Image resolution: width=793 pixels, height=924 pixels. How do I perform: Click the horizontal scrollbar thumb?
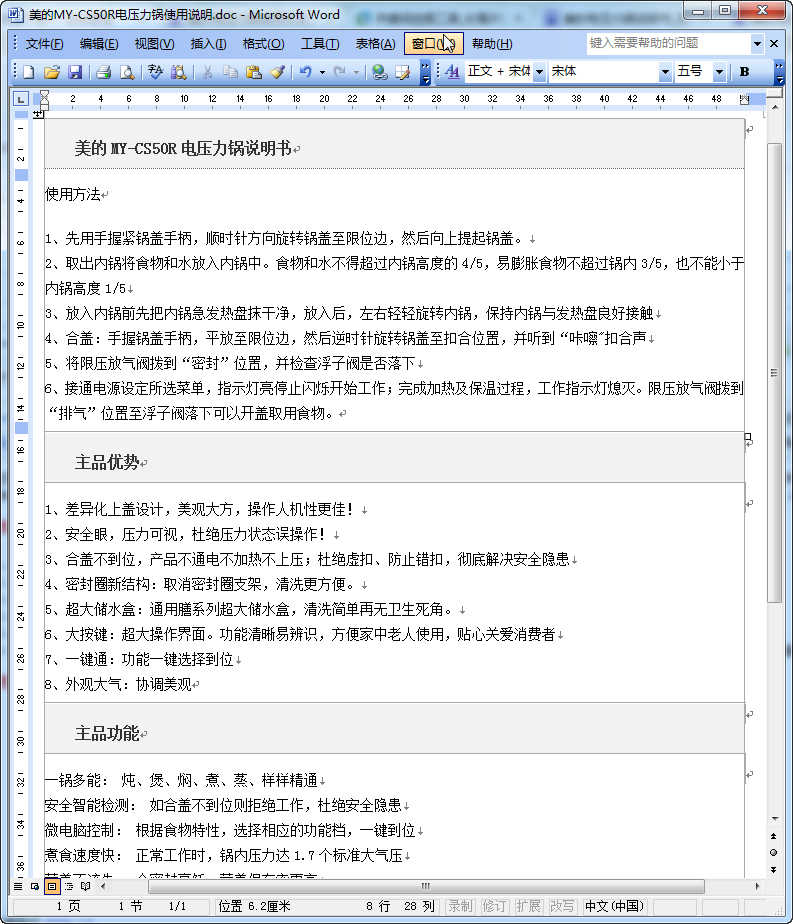(426, 886)
